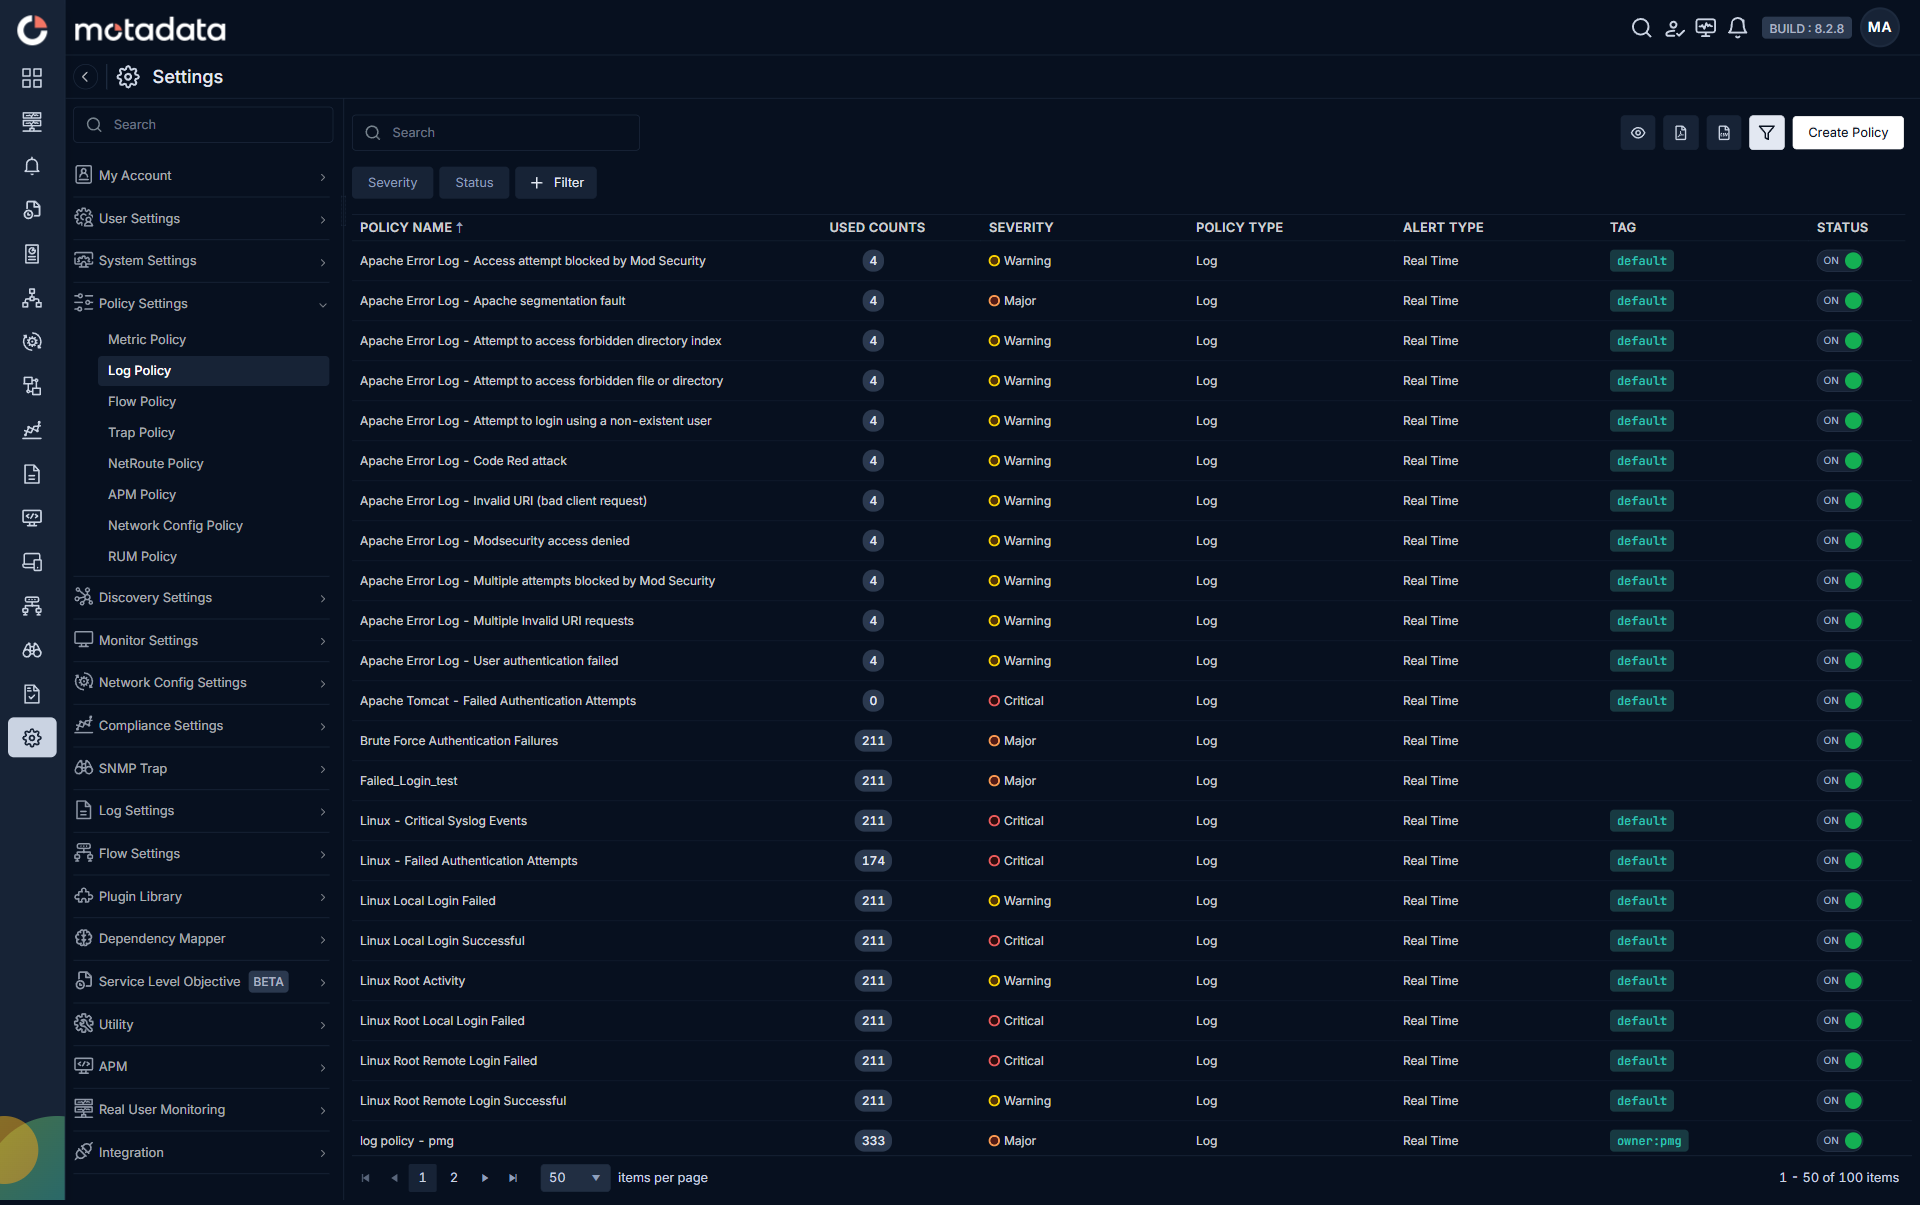The image size is (1920, 1205).
Task: Toggle status of Apache Tomcat Failed Authentication
Action: pyautogui.click(x=1840, y=701)
